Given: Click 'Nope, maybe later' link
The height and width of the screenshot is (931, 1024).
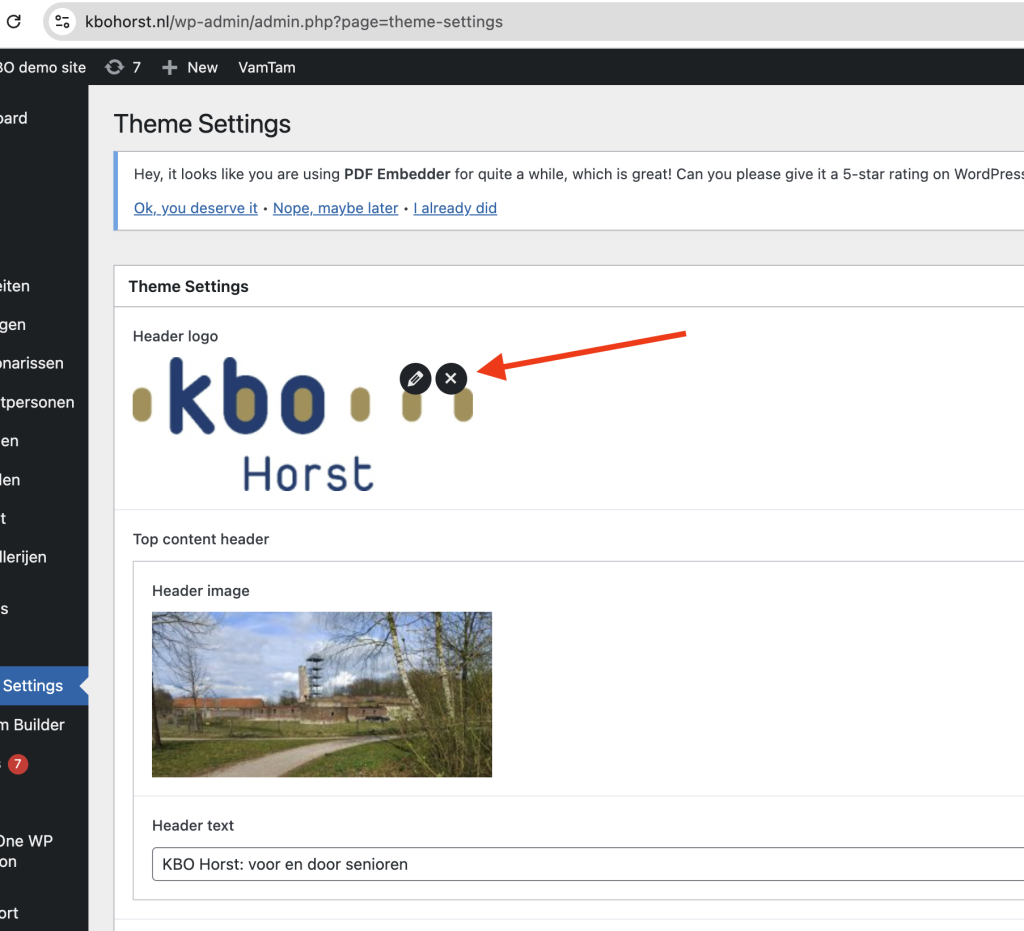Looking at the screenshot, I should tap(336, 208).
